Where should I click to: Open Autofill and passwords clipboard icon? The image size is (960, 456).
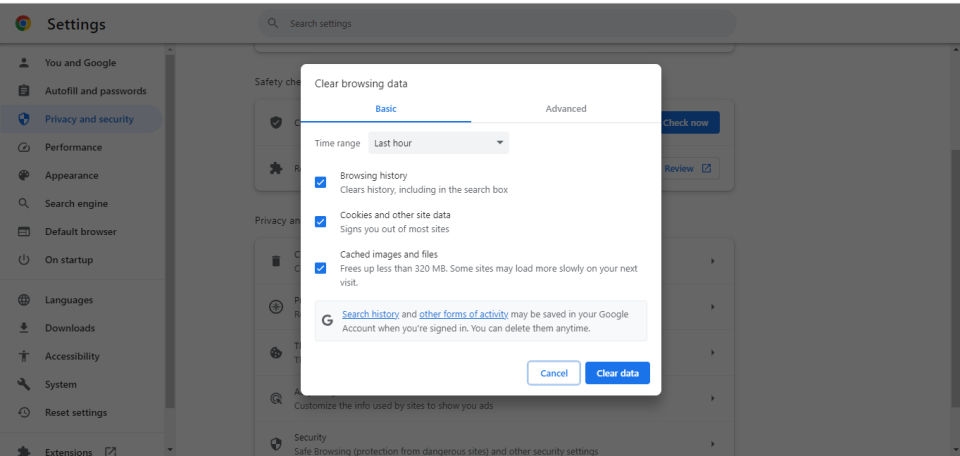pyautogui.click(x=24, y=91)
